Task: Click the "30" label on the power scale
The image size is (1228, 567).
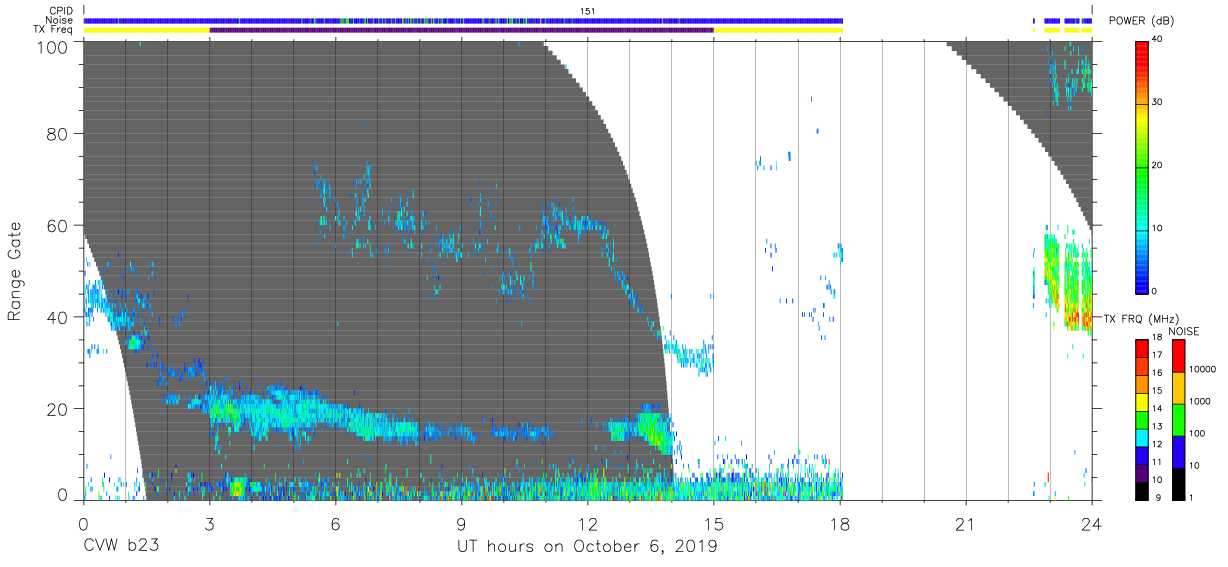Action: click(1159, 103)
